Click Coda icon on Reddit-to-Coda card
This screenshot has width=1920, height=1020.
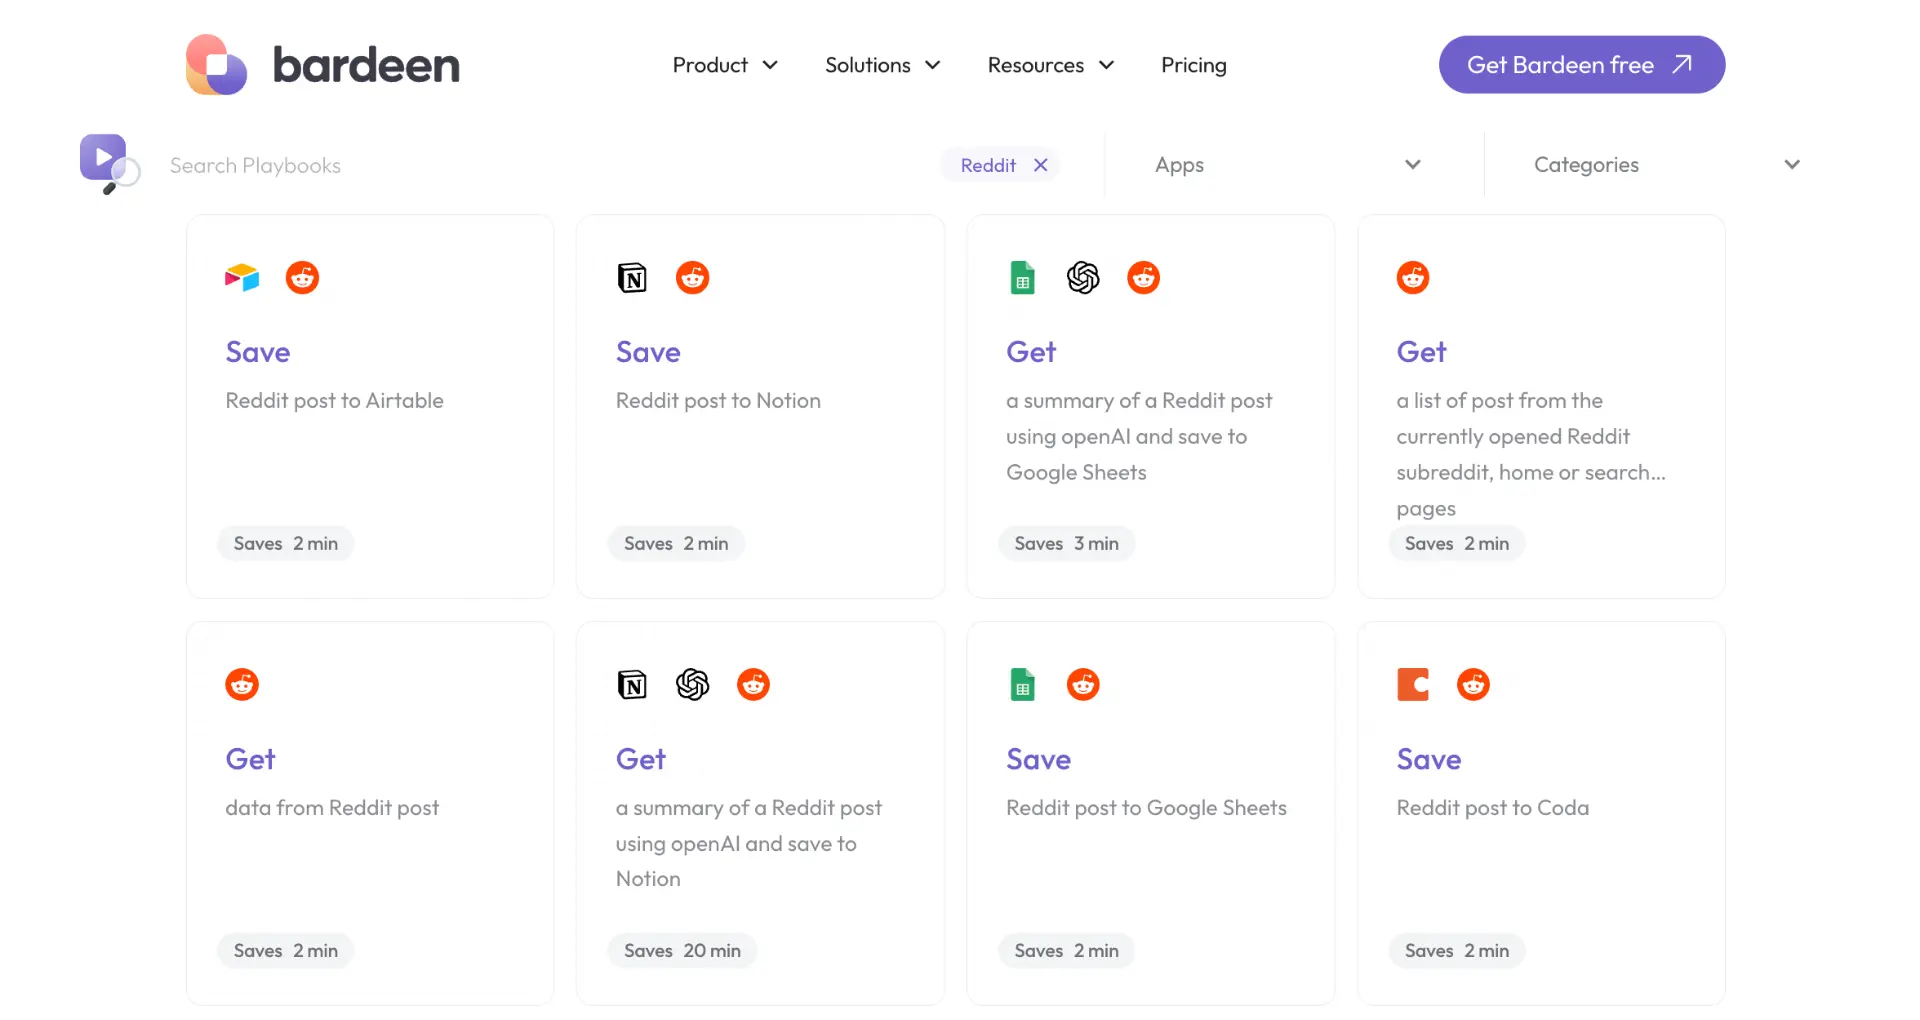point(1413,684)
